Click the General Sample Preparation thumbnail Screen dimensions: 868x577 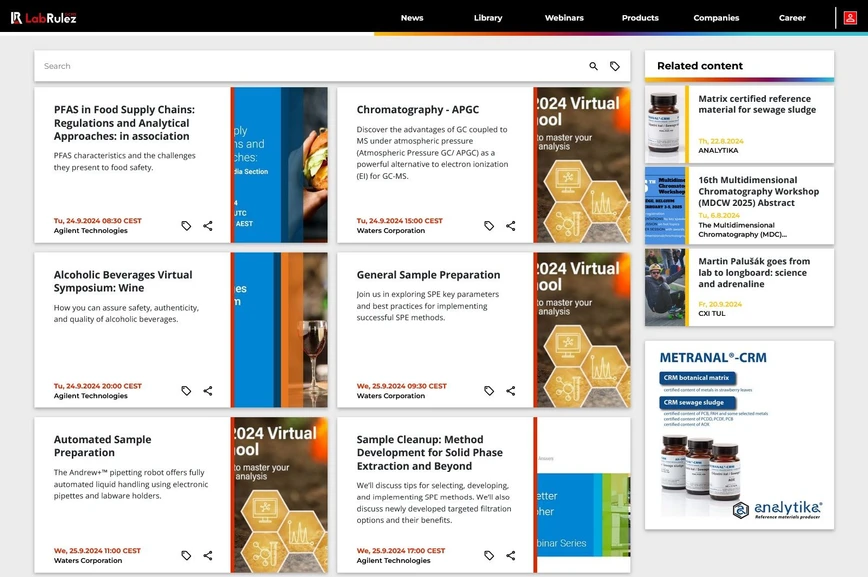582,330
